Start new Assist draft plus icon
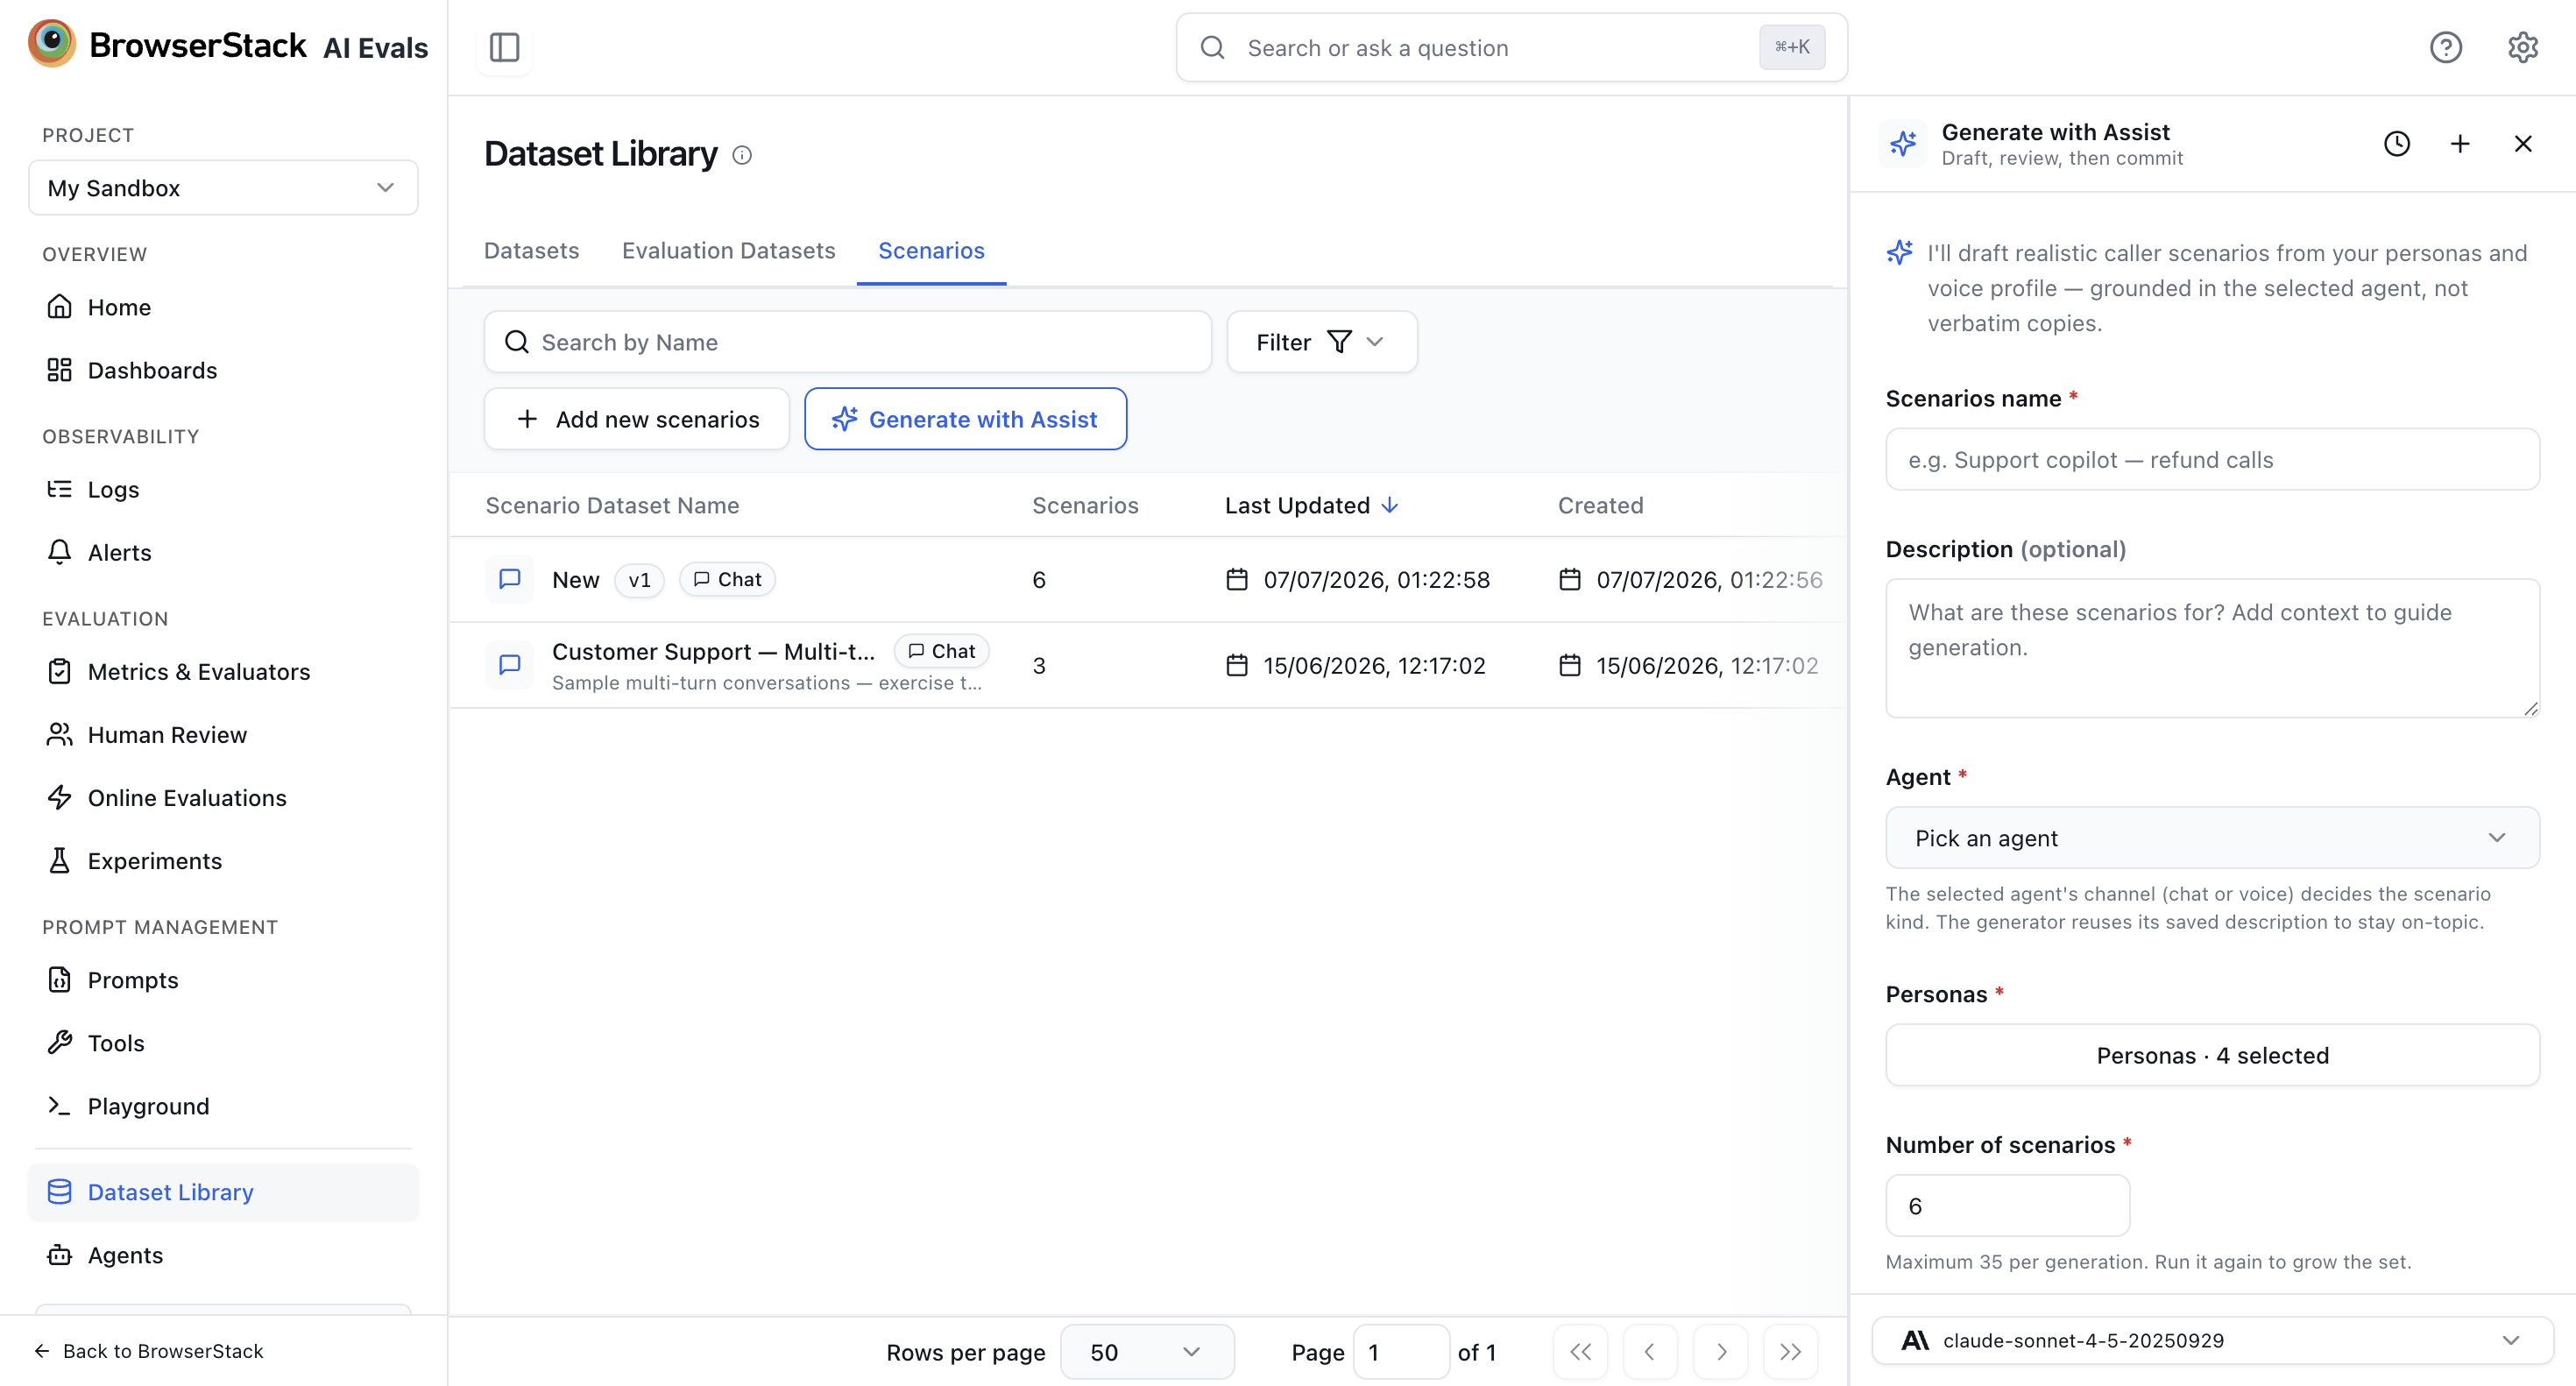Viewport: 2576px width, 1386px height. click(x=2460, y=144)
